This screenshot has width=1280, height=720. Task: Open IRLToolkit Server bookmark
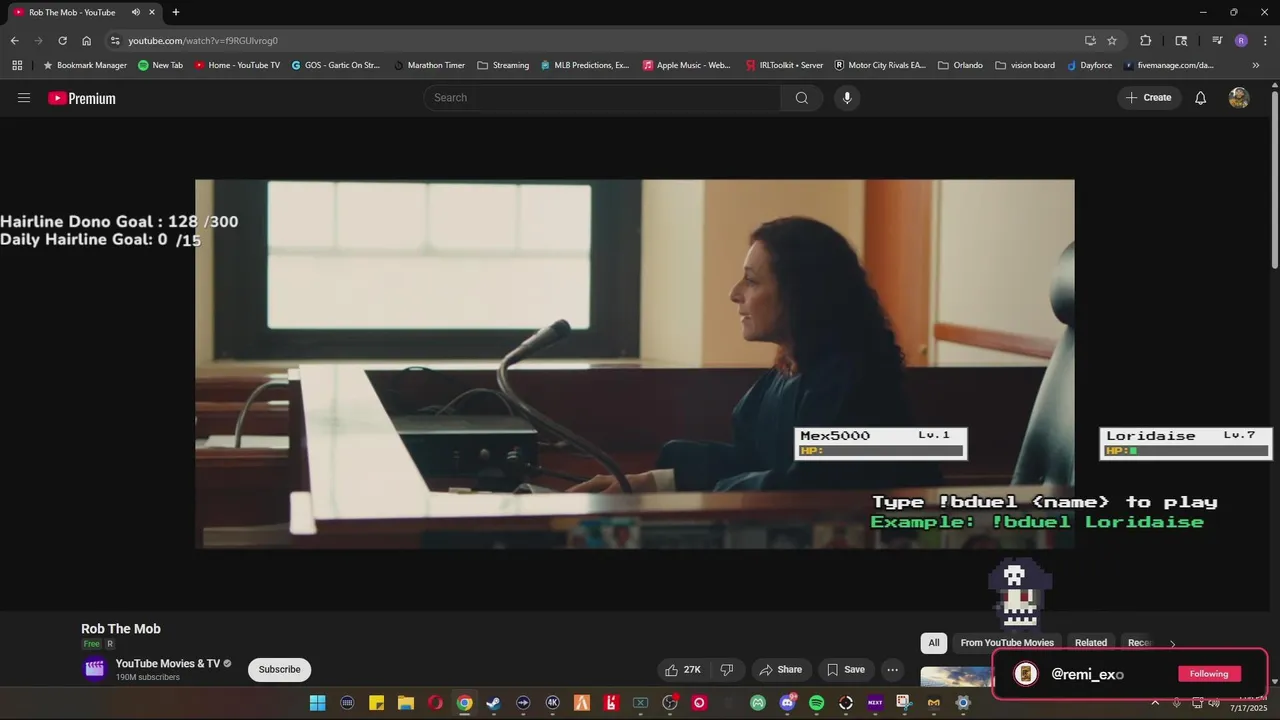785,65
